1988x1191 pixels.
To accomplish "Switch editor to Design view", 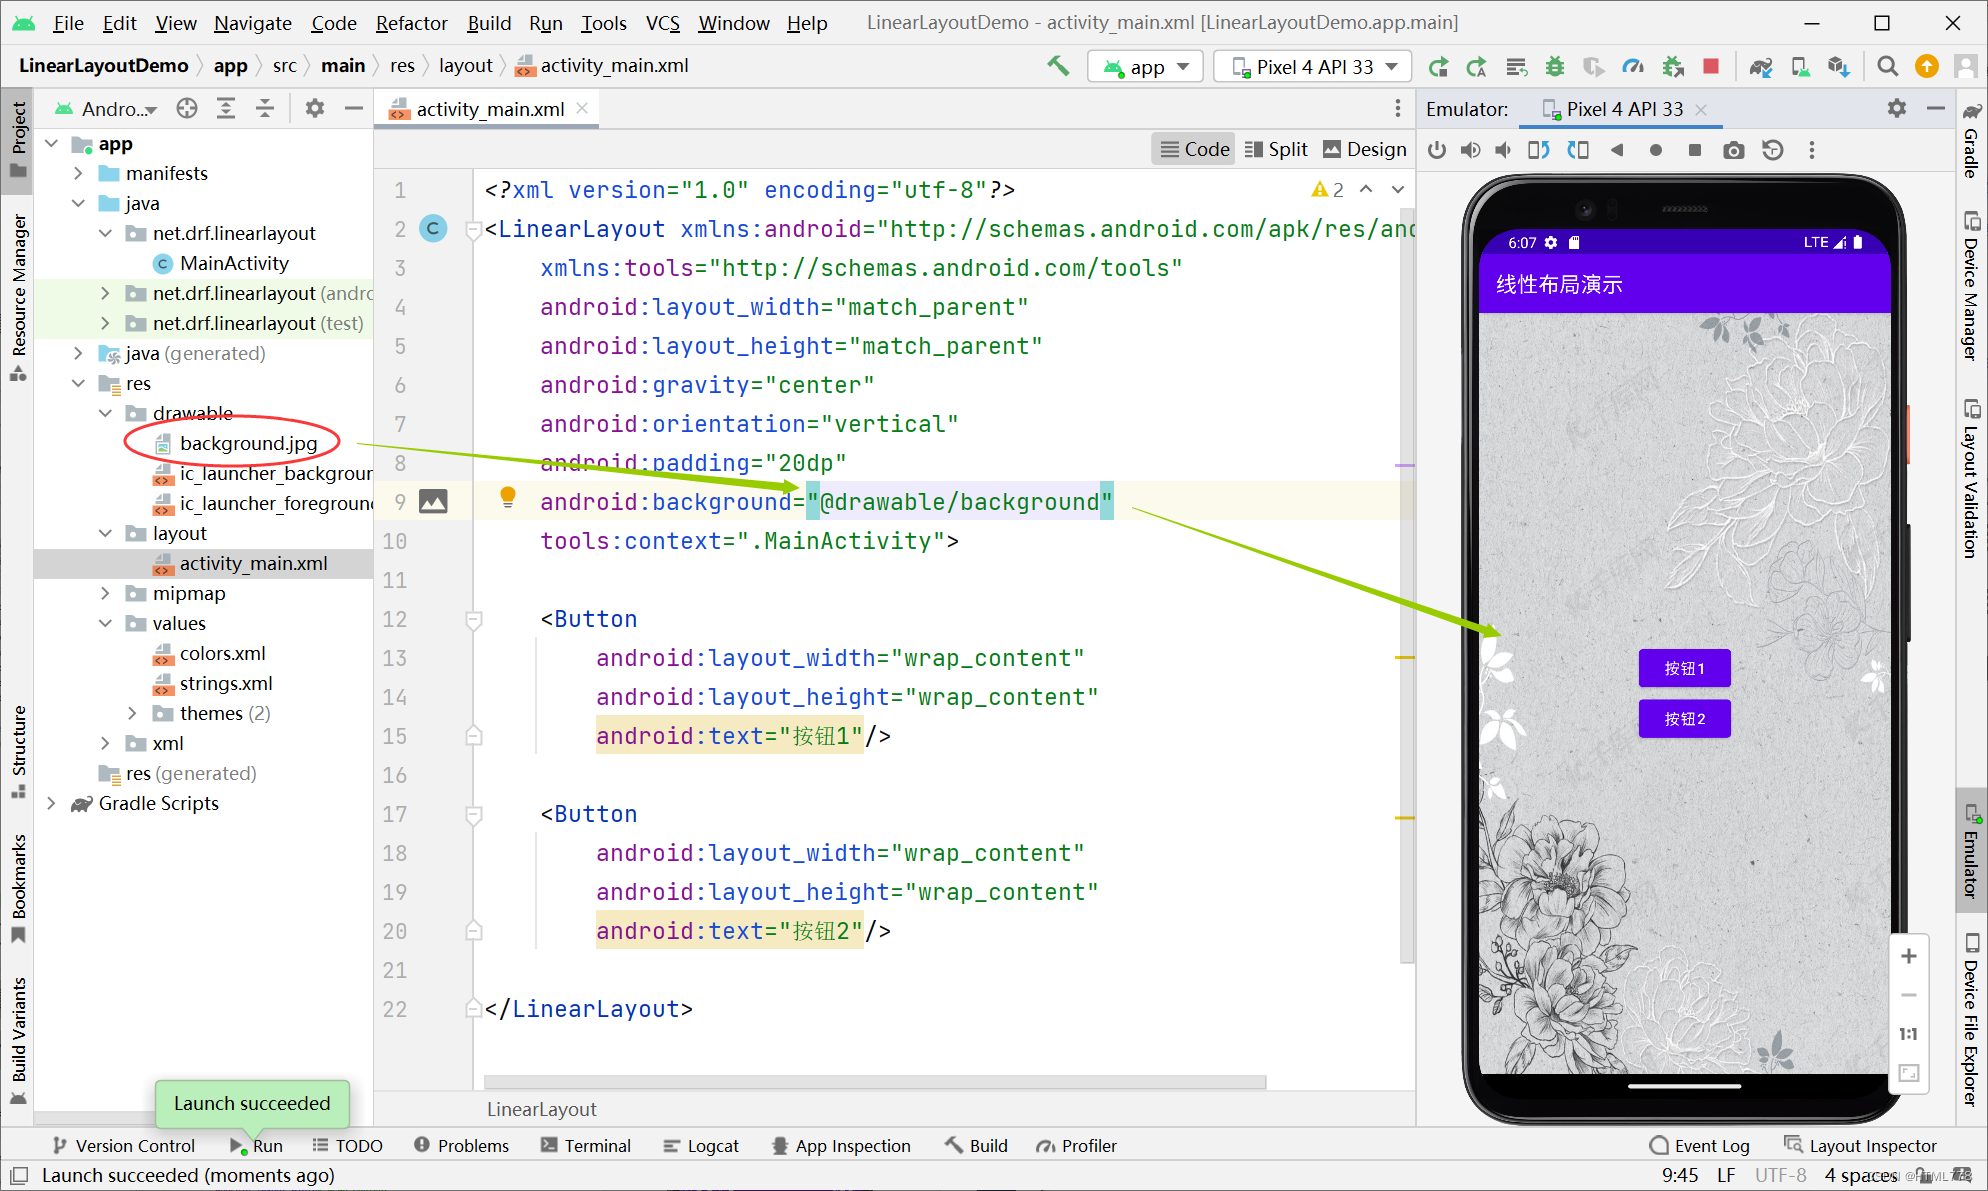I will (1364, 149).
